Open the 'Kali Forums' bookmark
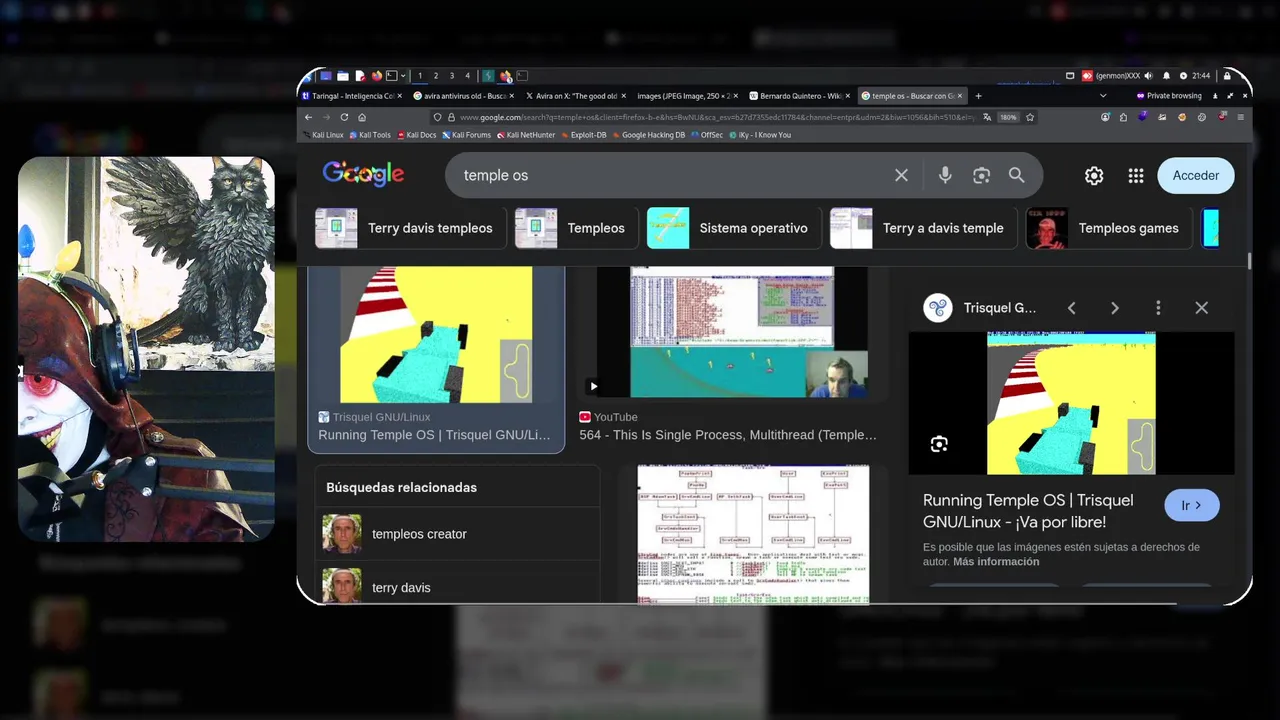1280x720 pixels. (x=467, y=135)
